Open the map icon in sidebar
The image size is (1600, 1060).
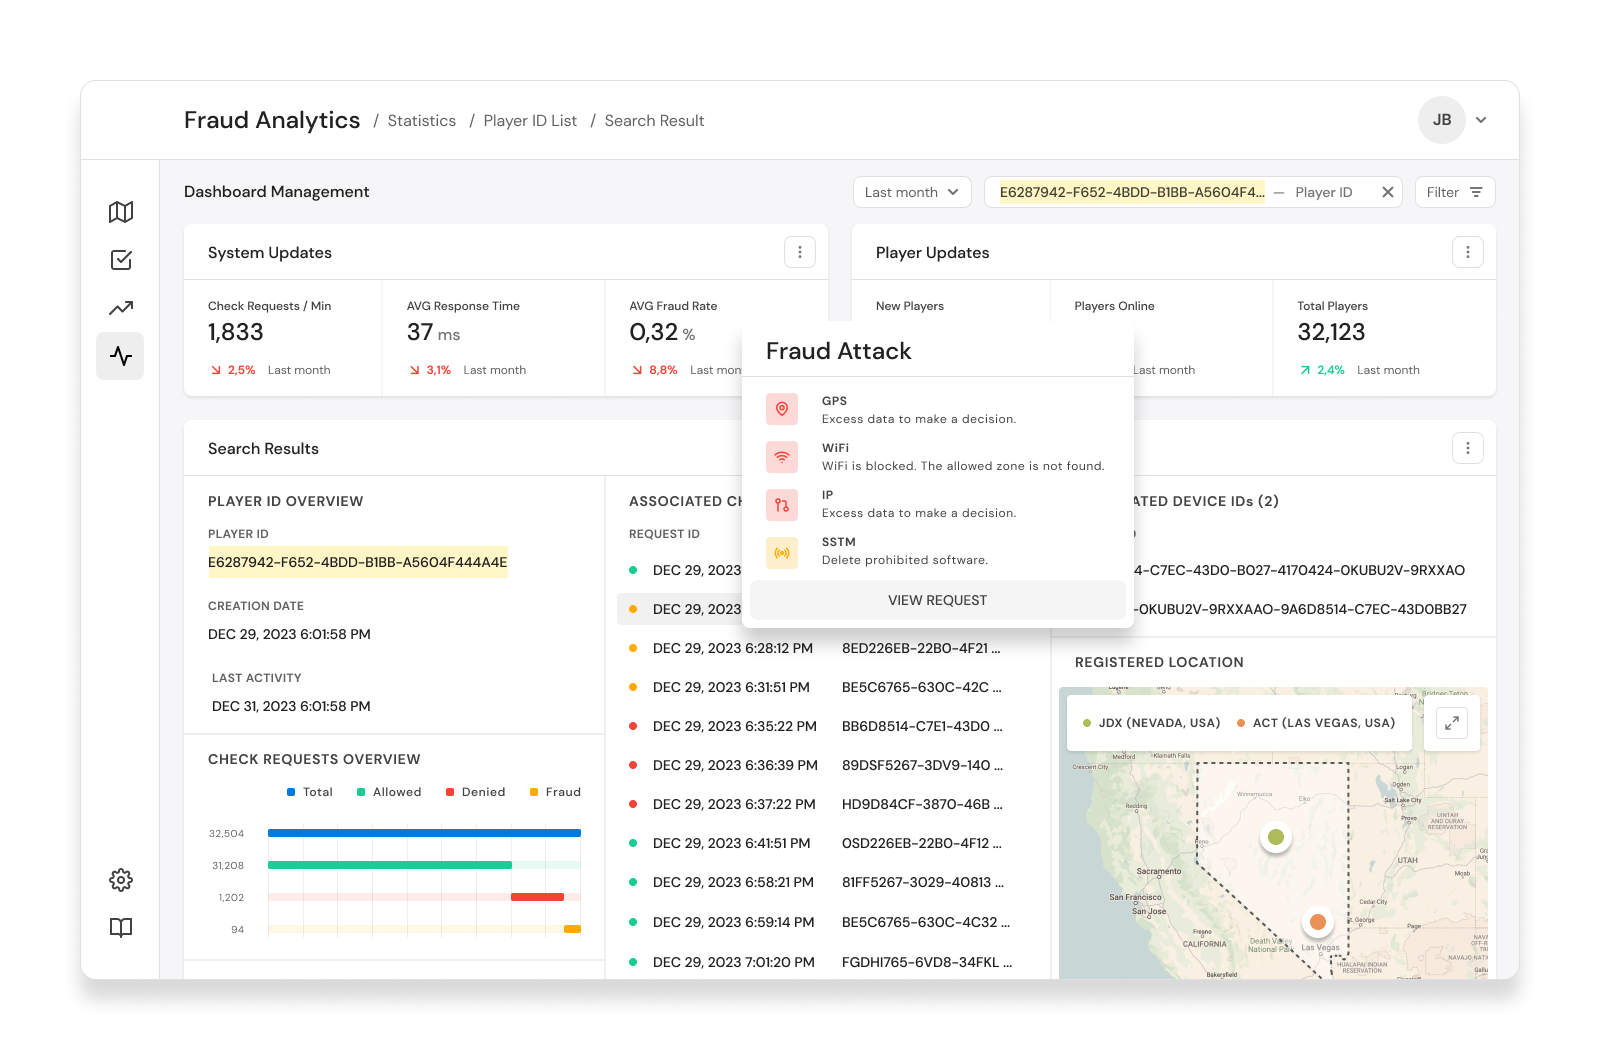tap(121, 212)
